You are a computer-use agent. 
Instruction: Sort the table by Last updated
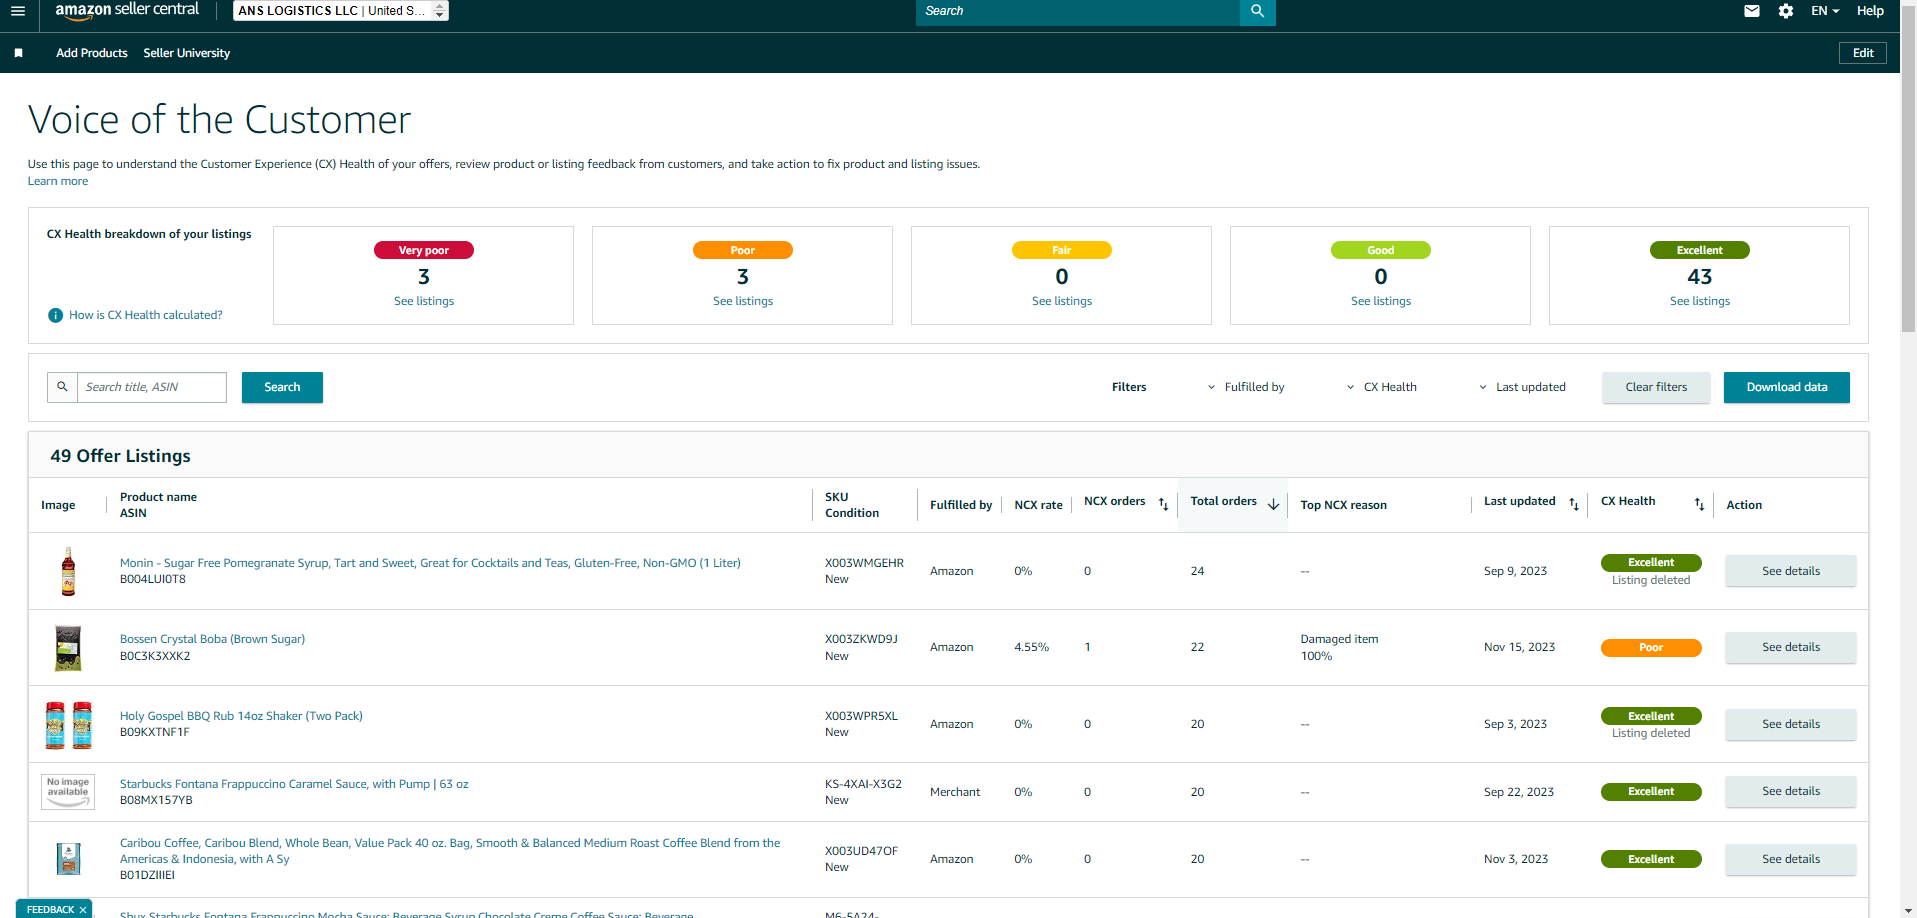[1574, 504]
